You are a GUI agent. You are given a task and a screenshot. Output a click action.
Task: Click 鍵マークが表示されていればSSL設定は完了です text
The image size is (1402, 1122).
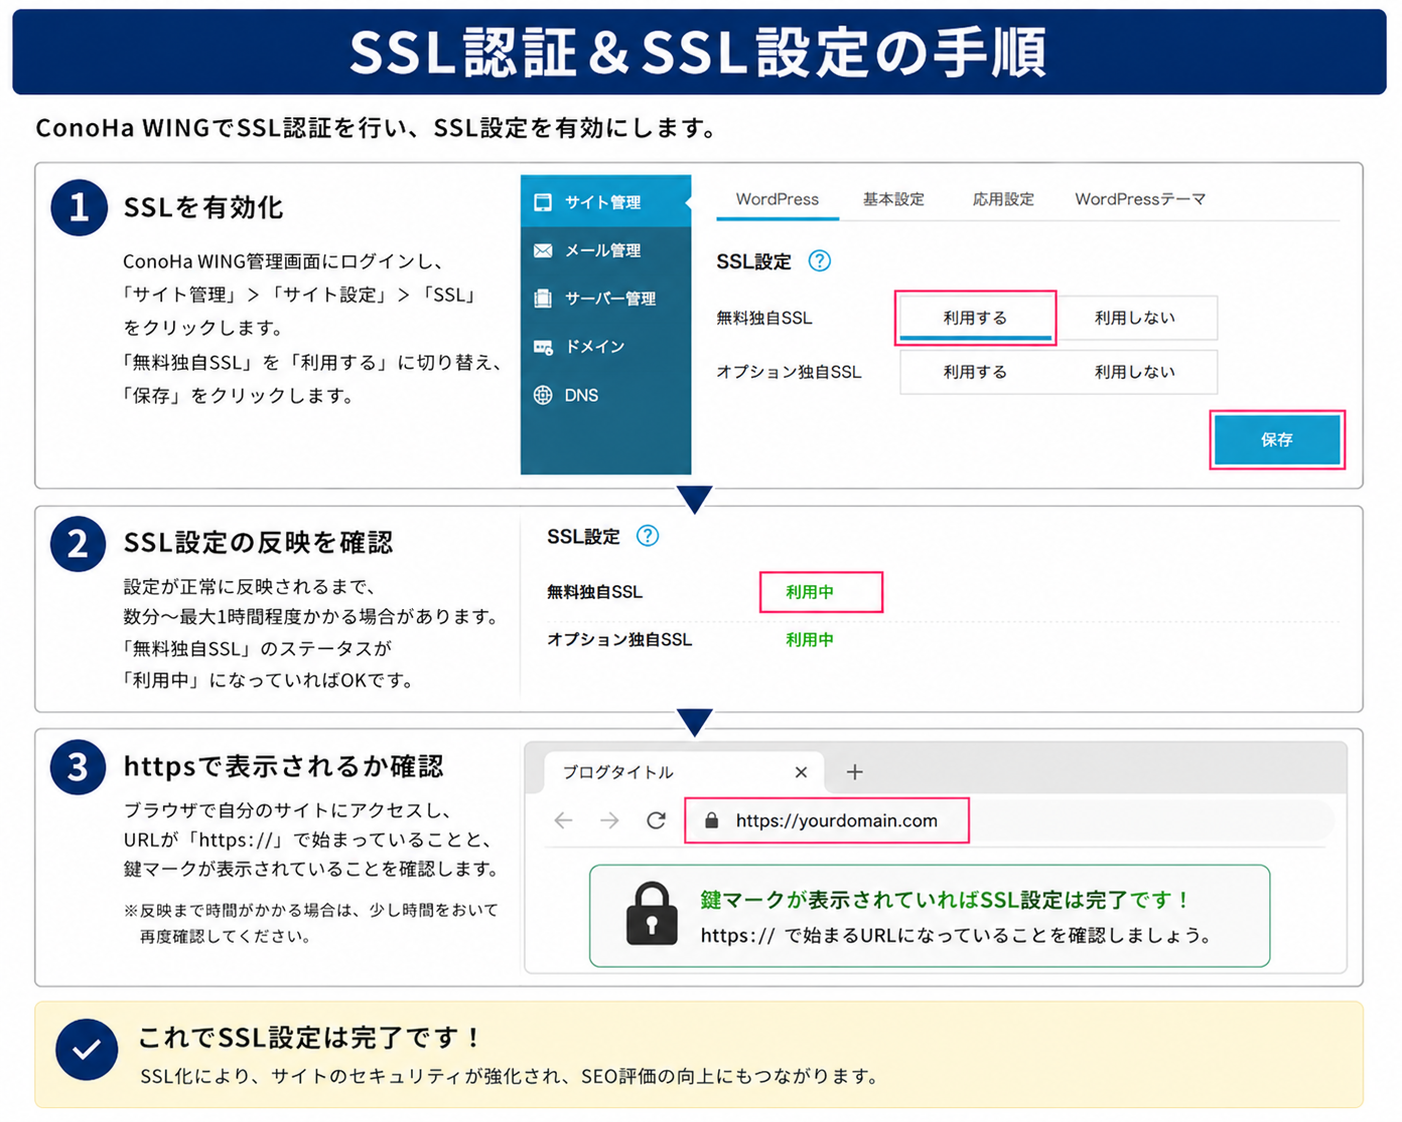point(945,900)
